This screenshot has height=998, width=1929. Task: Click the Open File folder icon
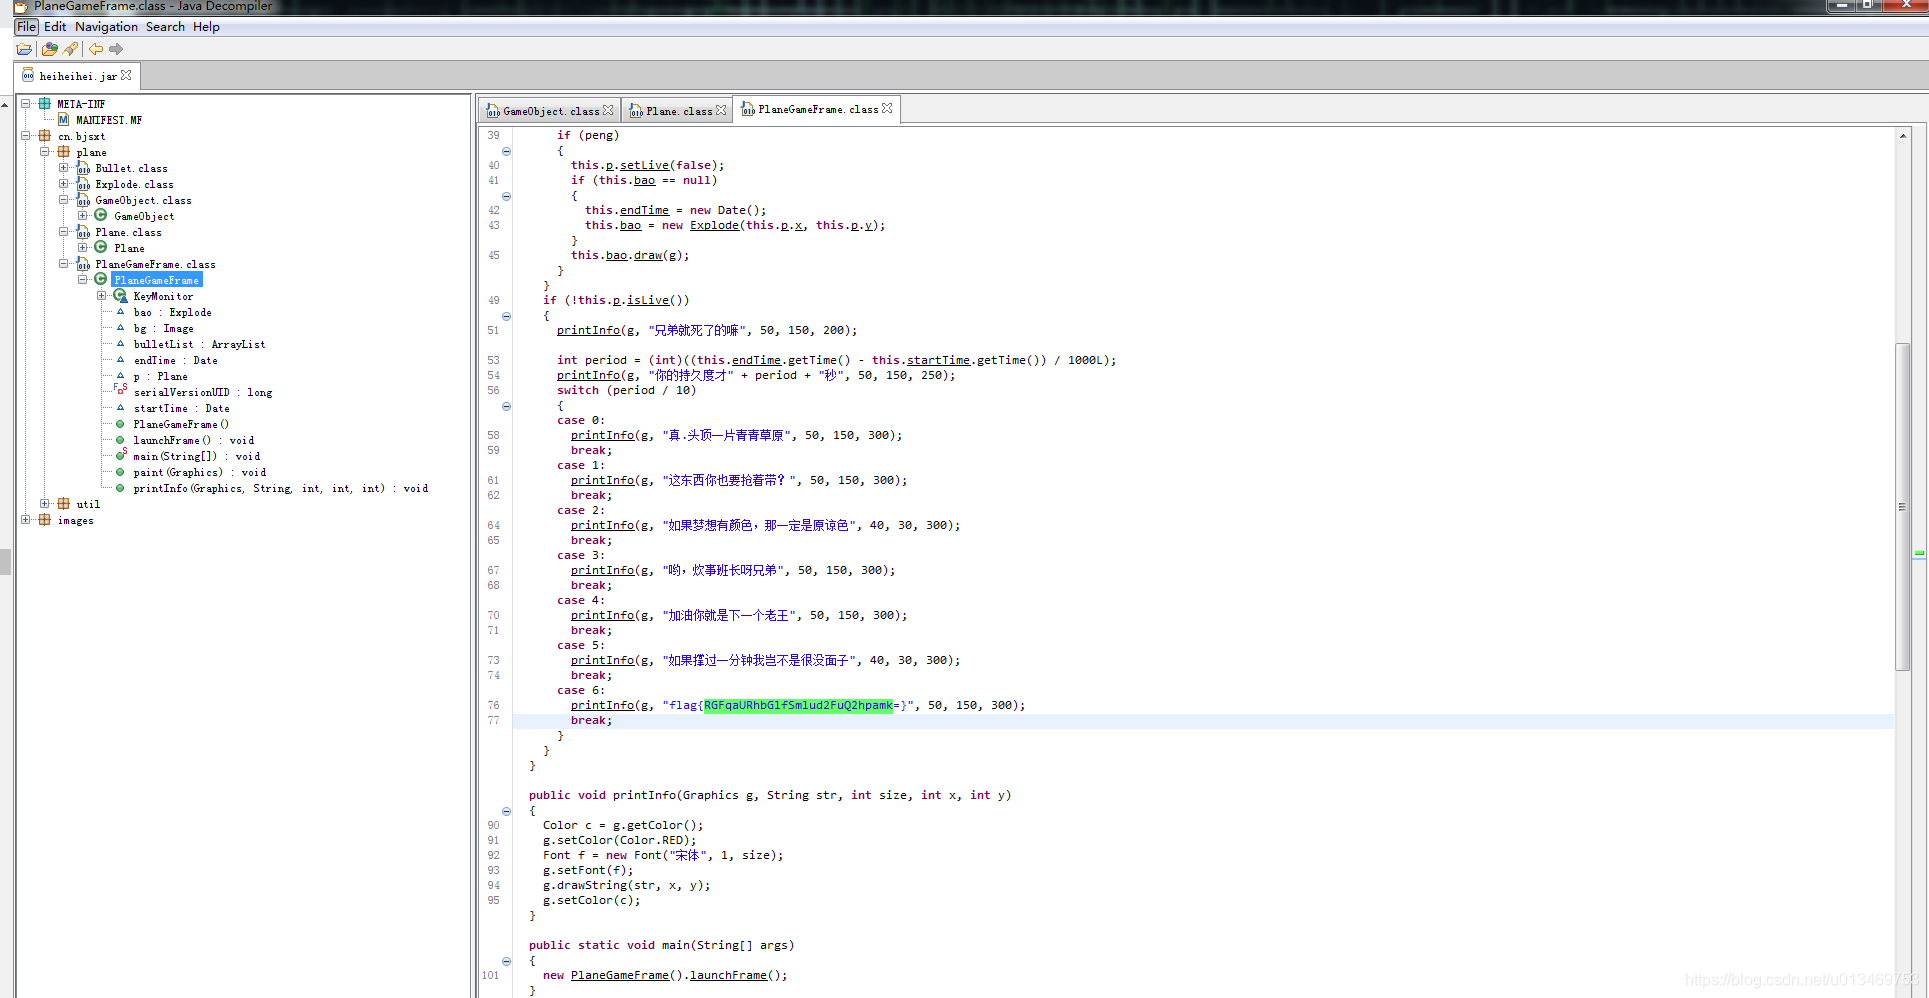click(24, 49)
